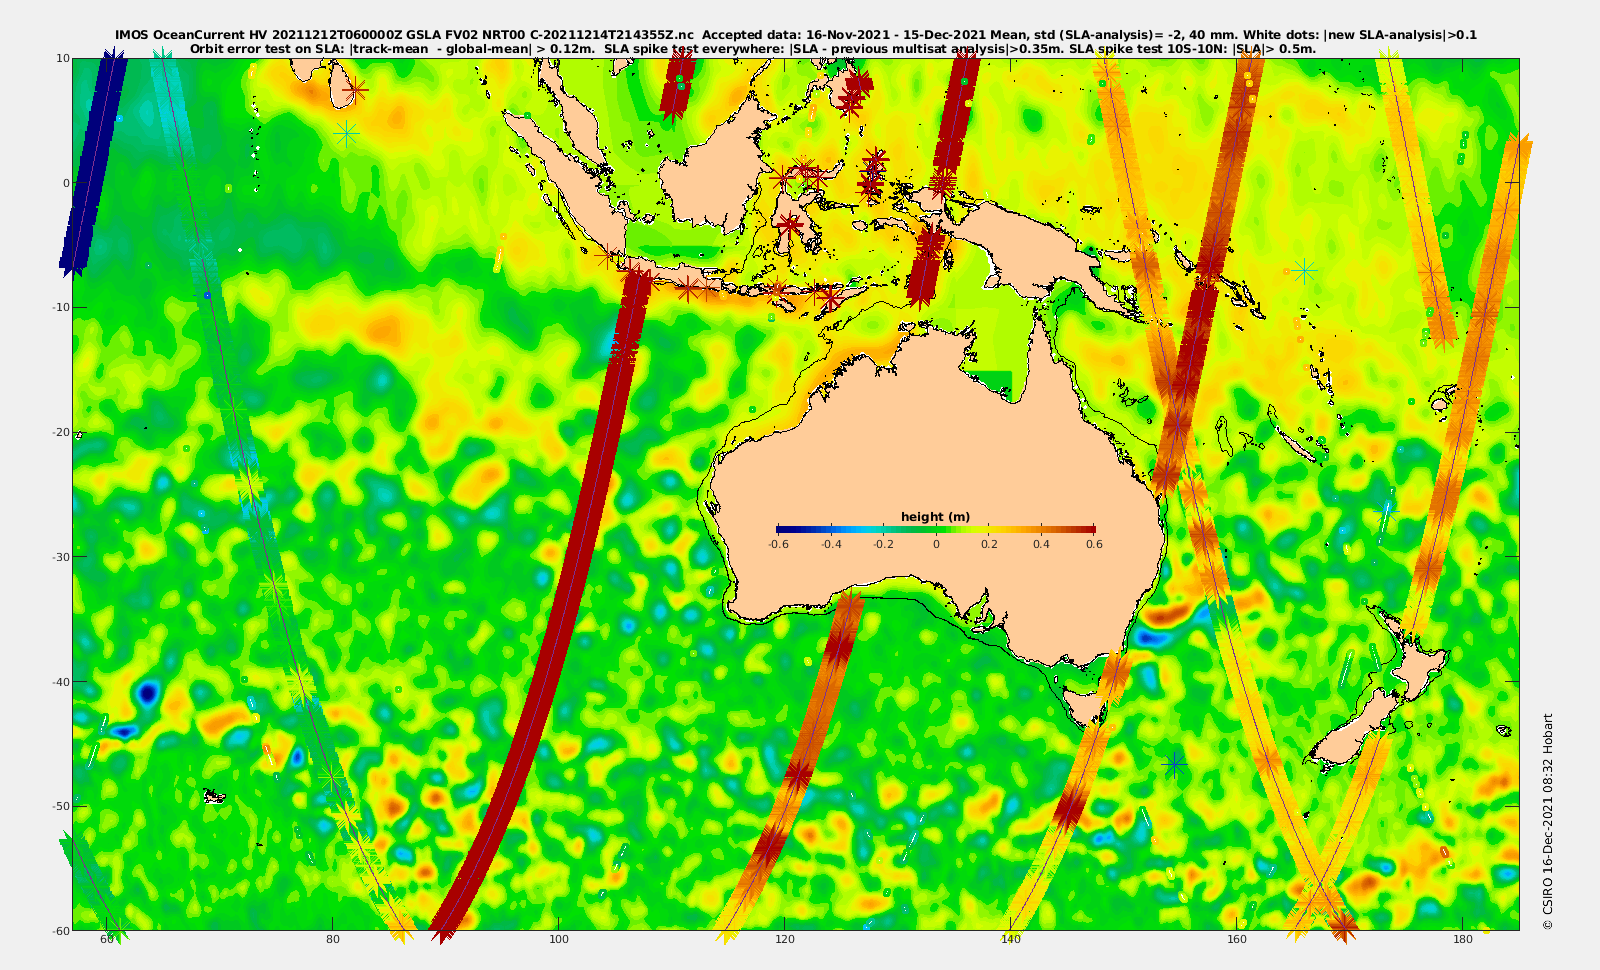Viewport: 1600px width, 970px height.
Task: Click the latitude axis label "-30"
Action: tap(60, 557)
